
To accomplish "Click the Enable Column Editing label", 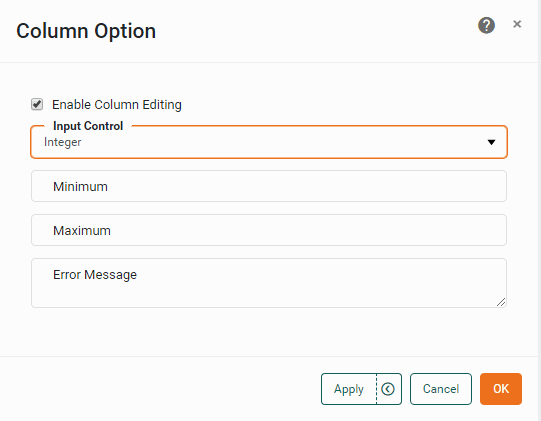I will click(x=117, y=105).
